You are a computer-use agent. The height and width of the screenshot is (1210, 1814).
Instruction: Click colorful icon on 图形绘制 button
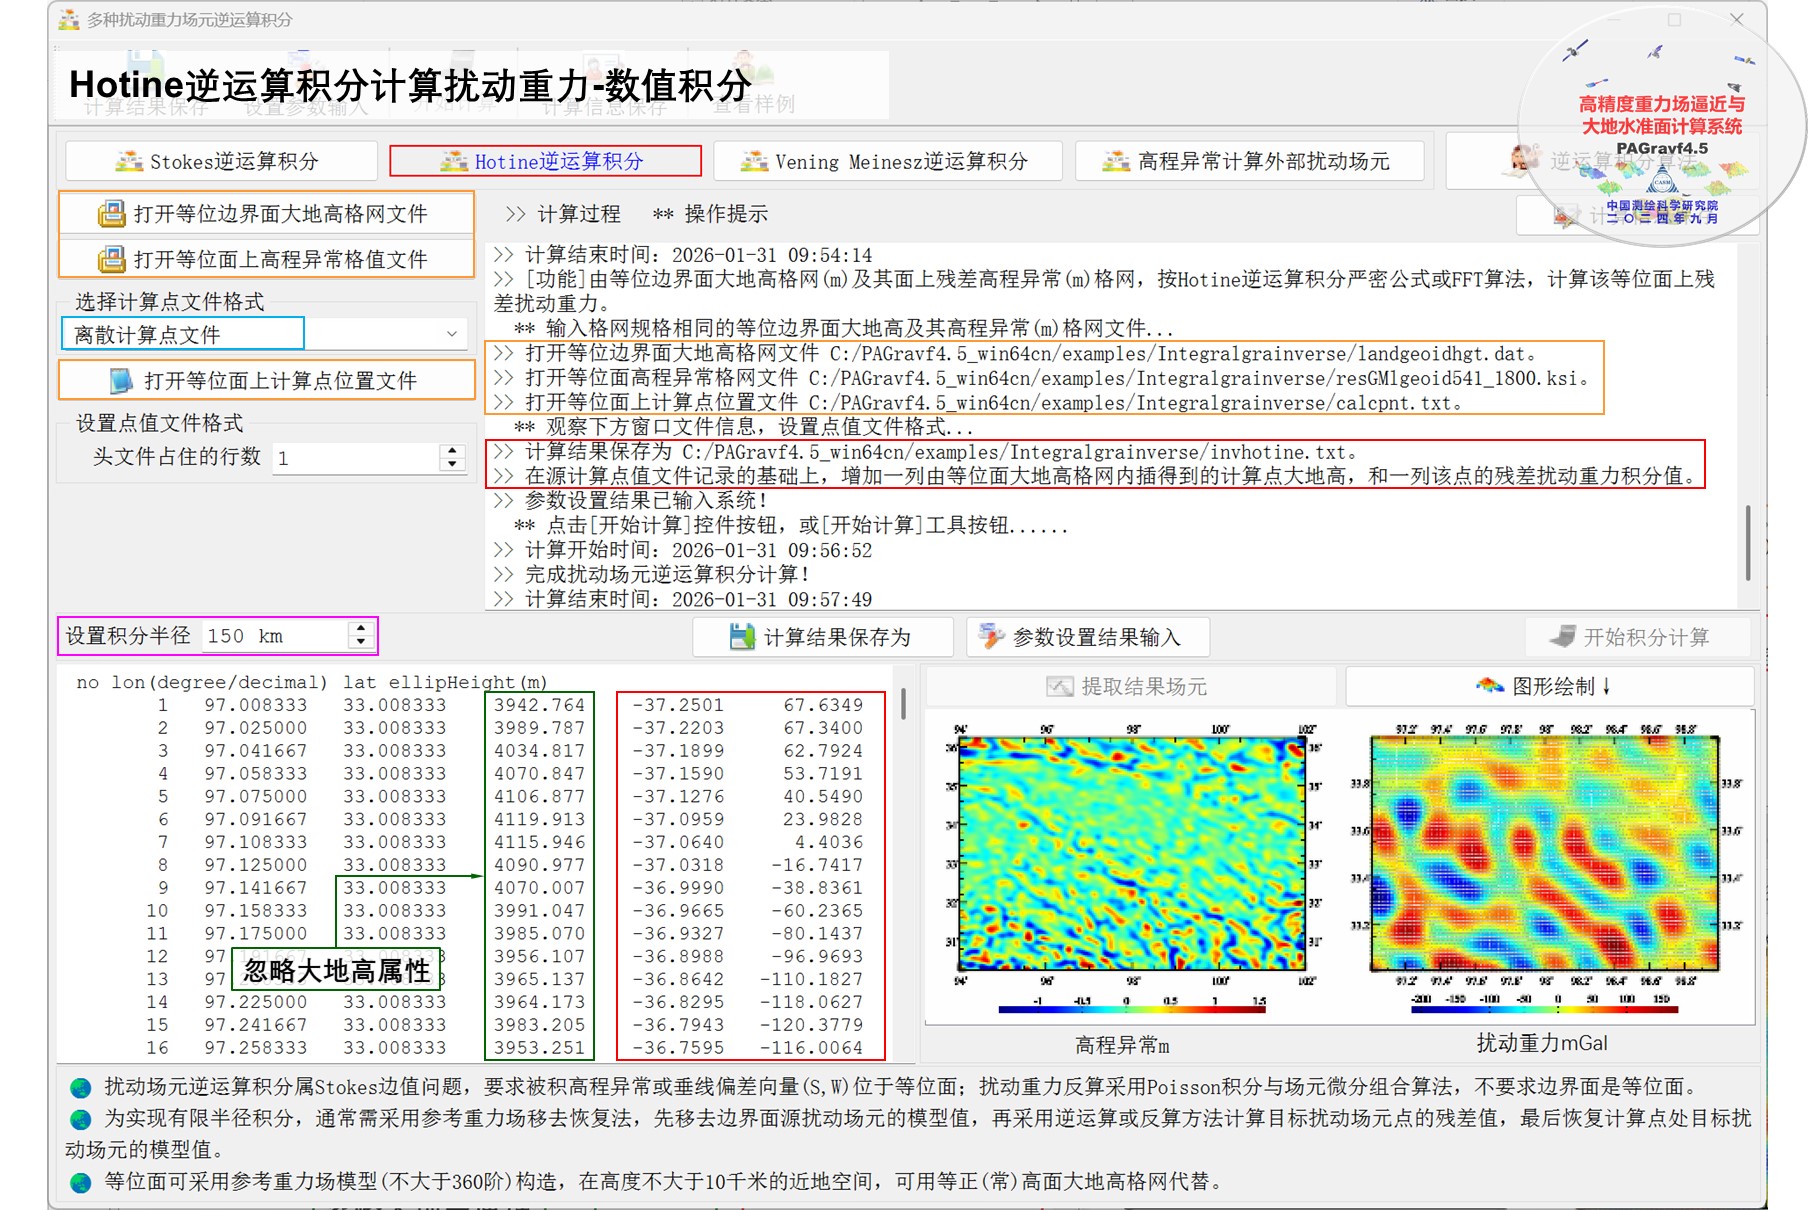tap(1490, 686)
